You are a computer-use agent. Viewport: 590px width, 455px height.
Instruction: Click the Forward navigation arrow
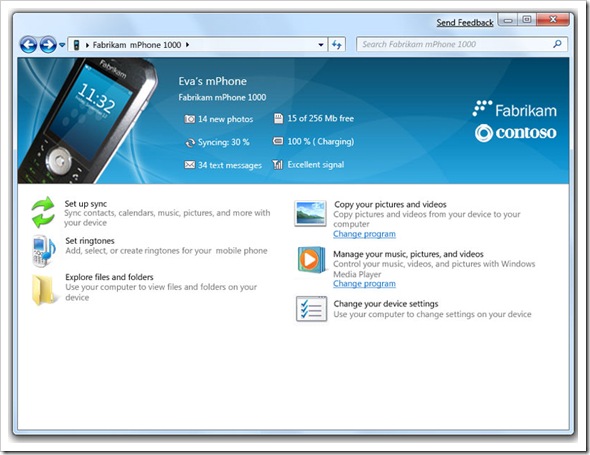[48, 45]
